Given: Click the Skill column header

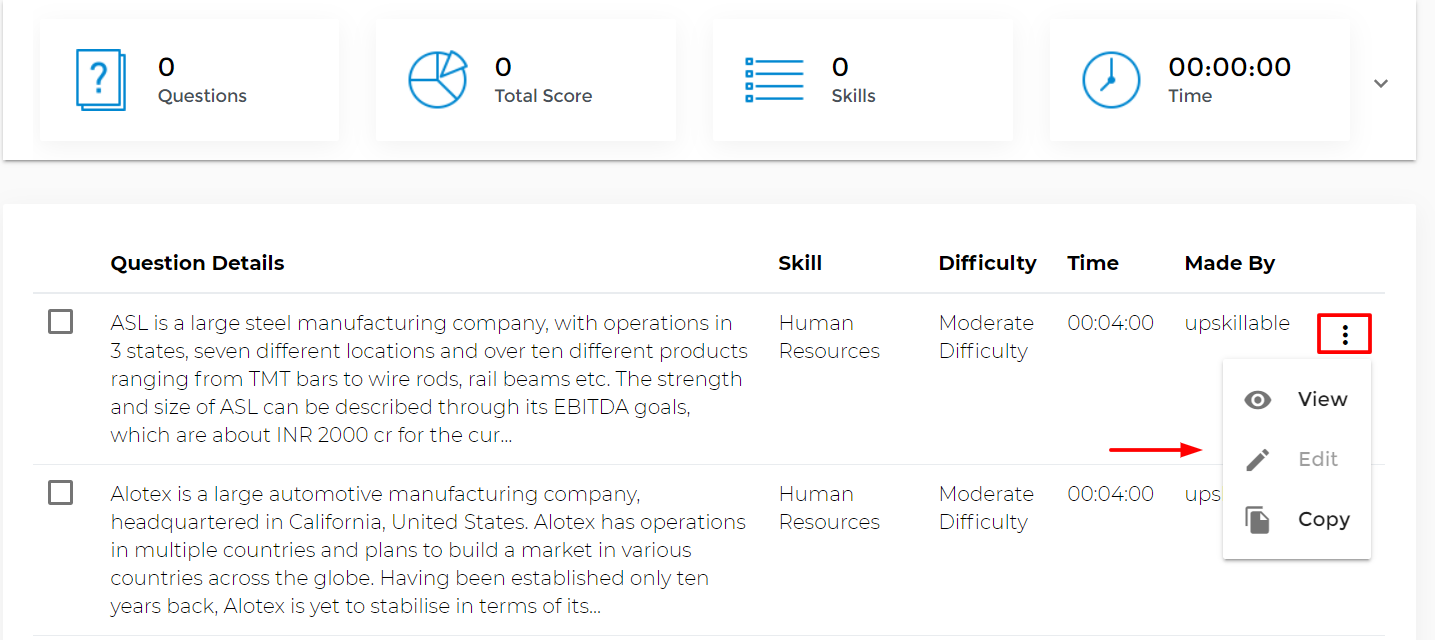Looking at the screenshot, I should [800, 263].
